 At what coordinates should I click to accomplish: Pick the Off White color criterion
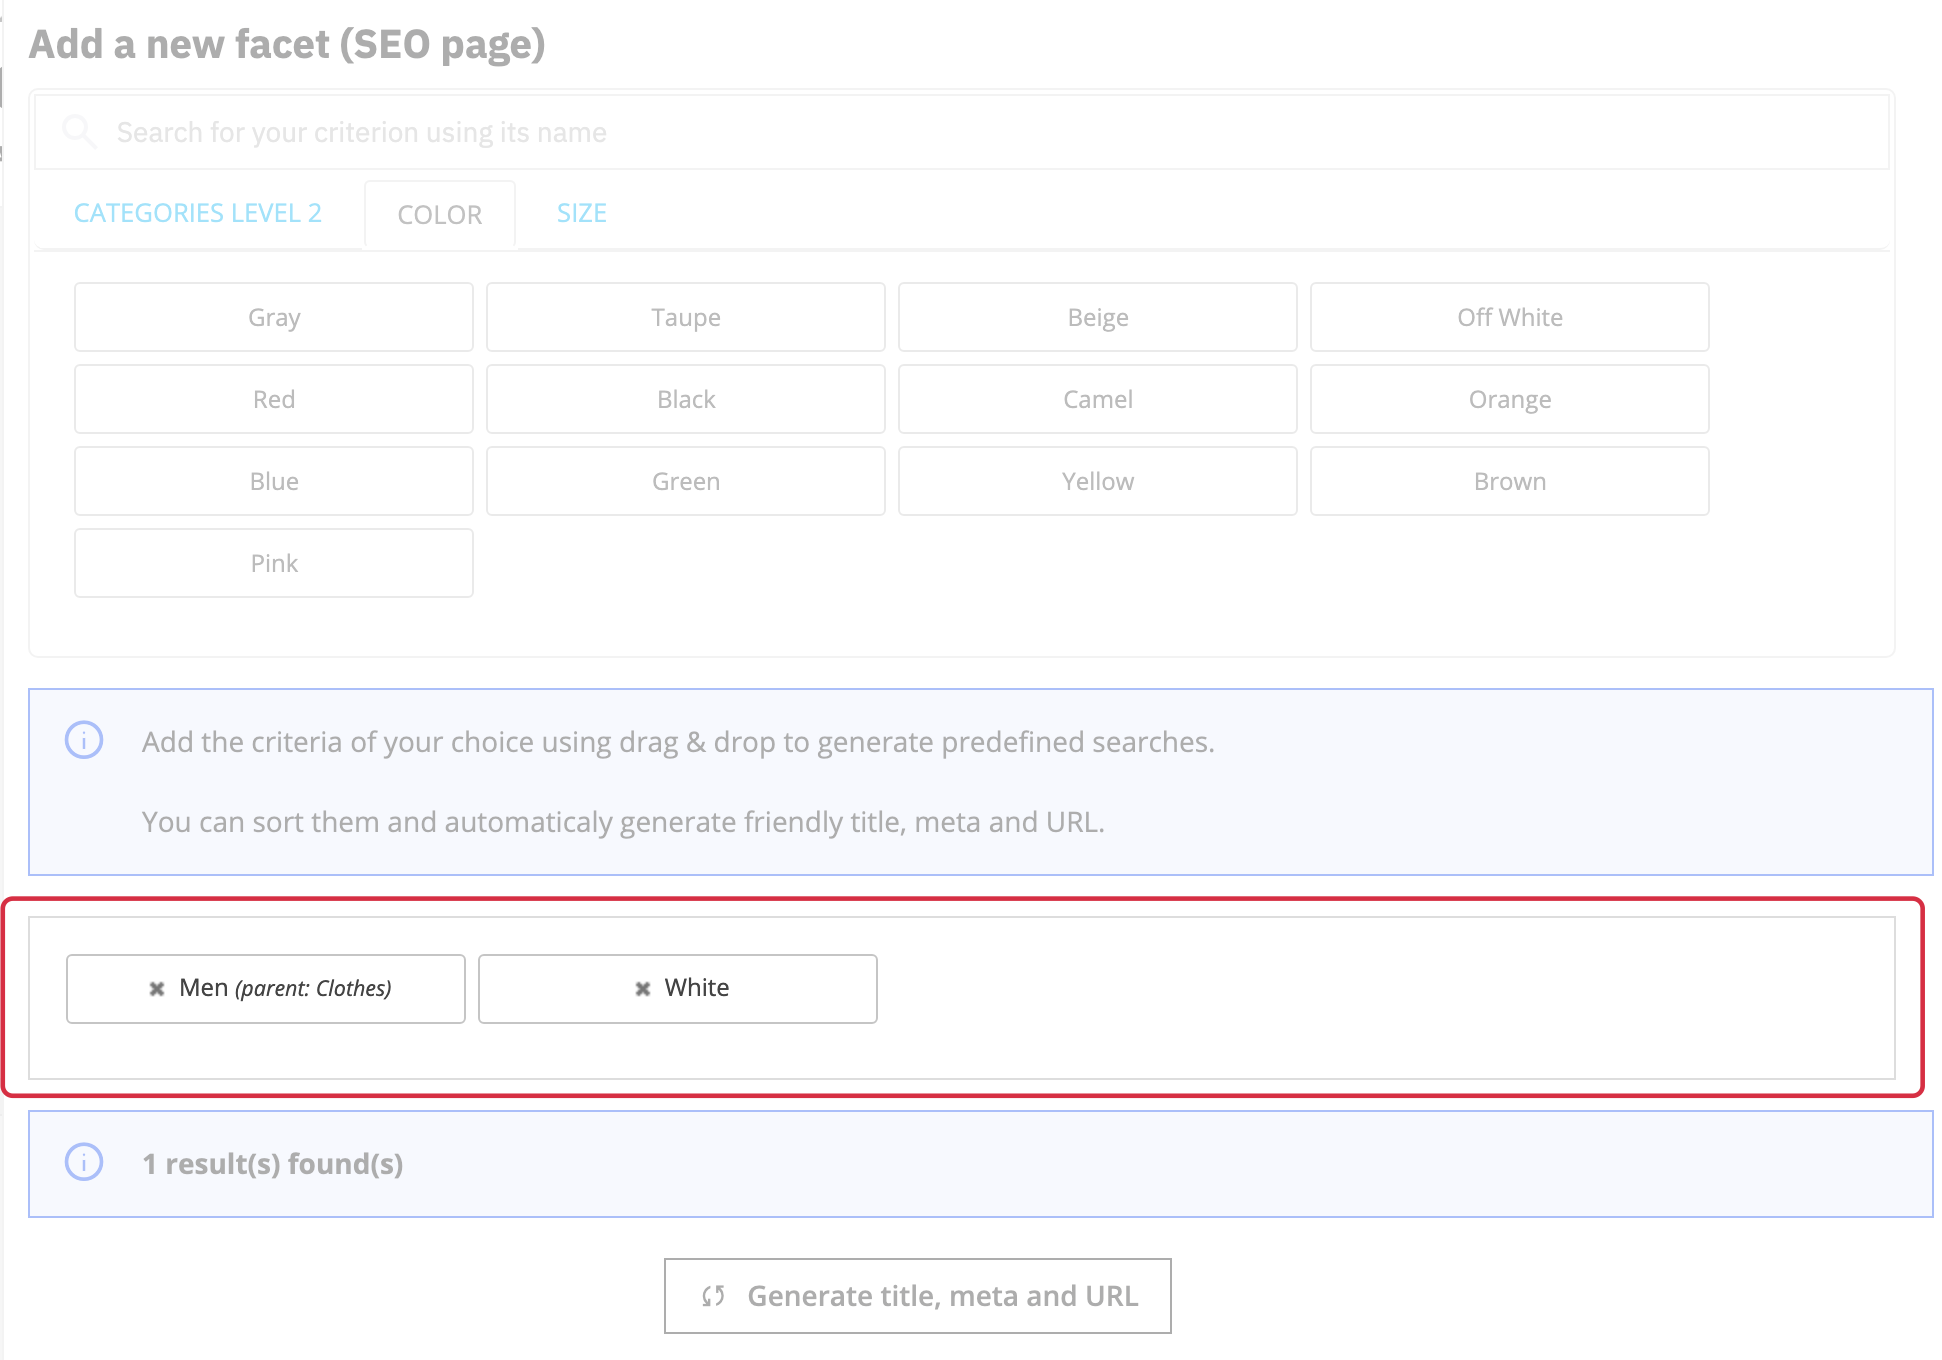click(1510, 317)
